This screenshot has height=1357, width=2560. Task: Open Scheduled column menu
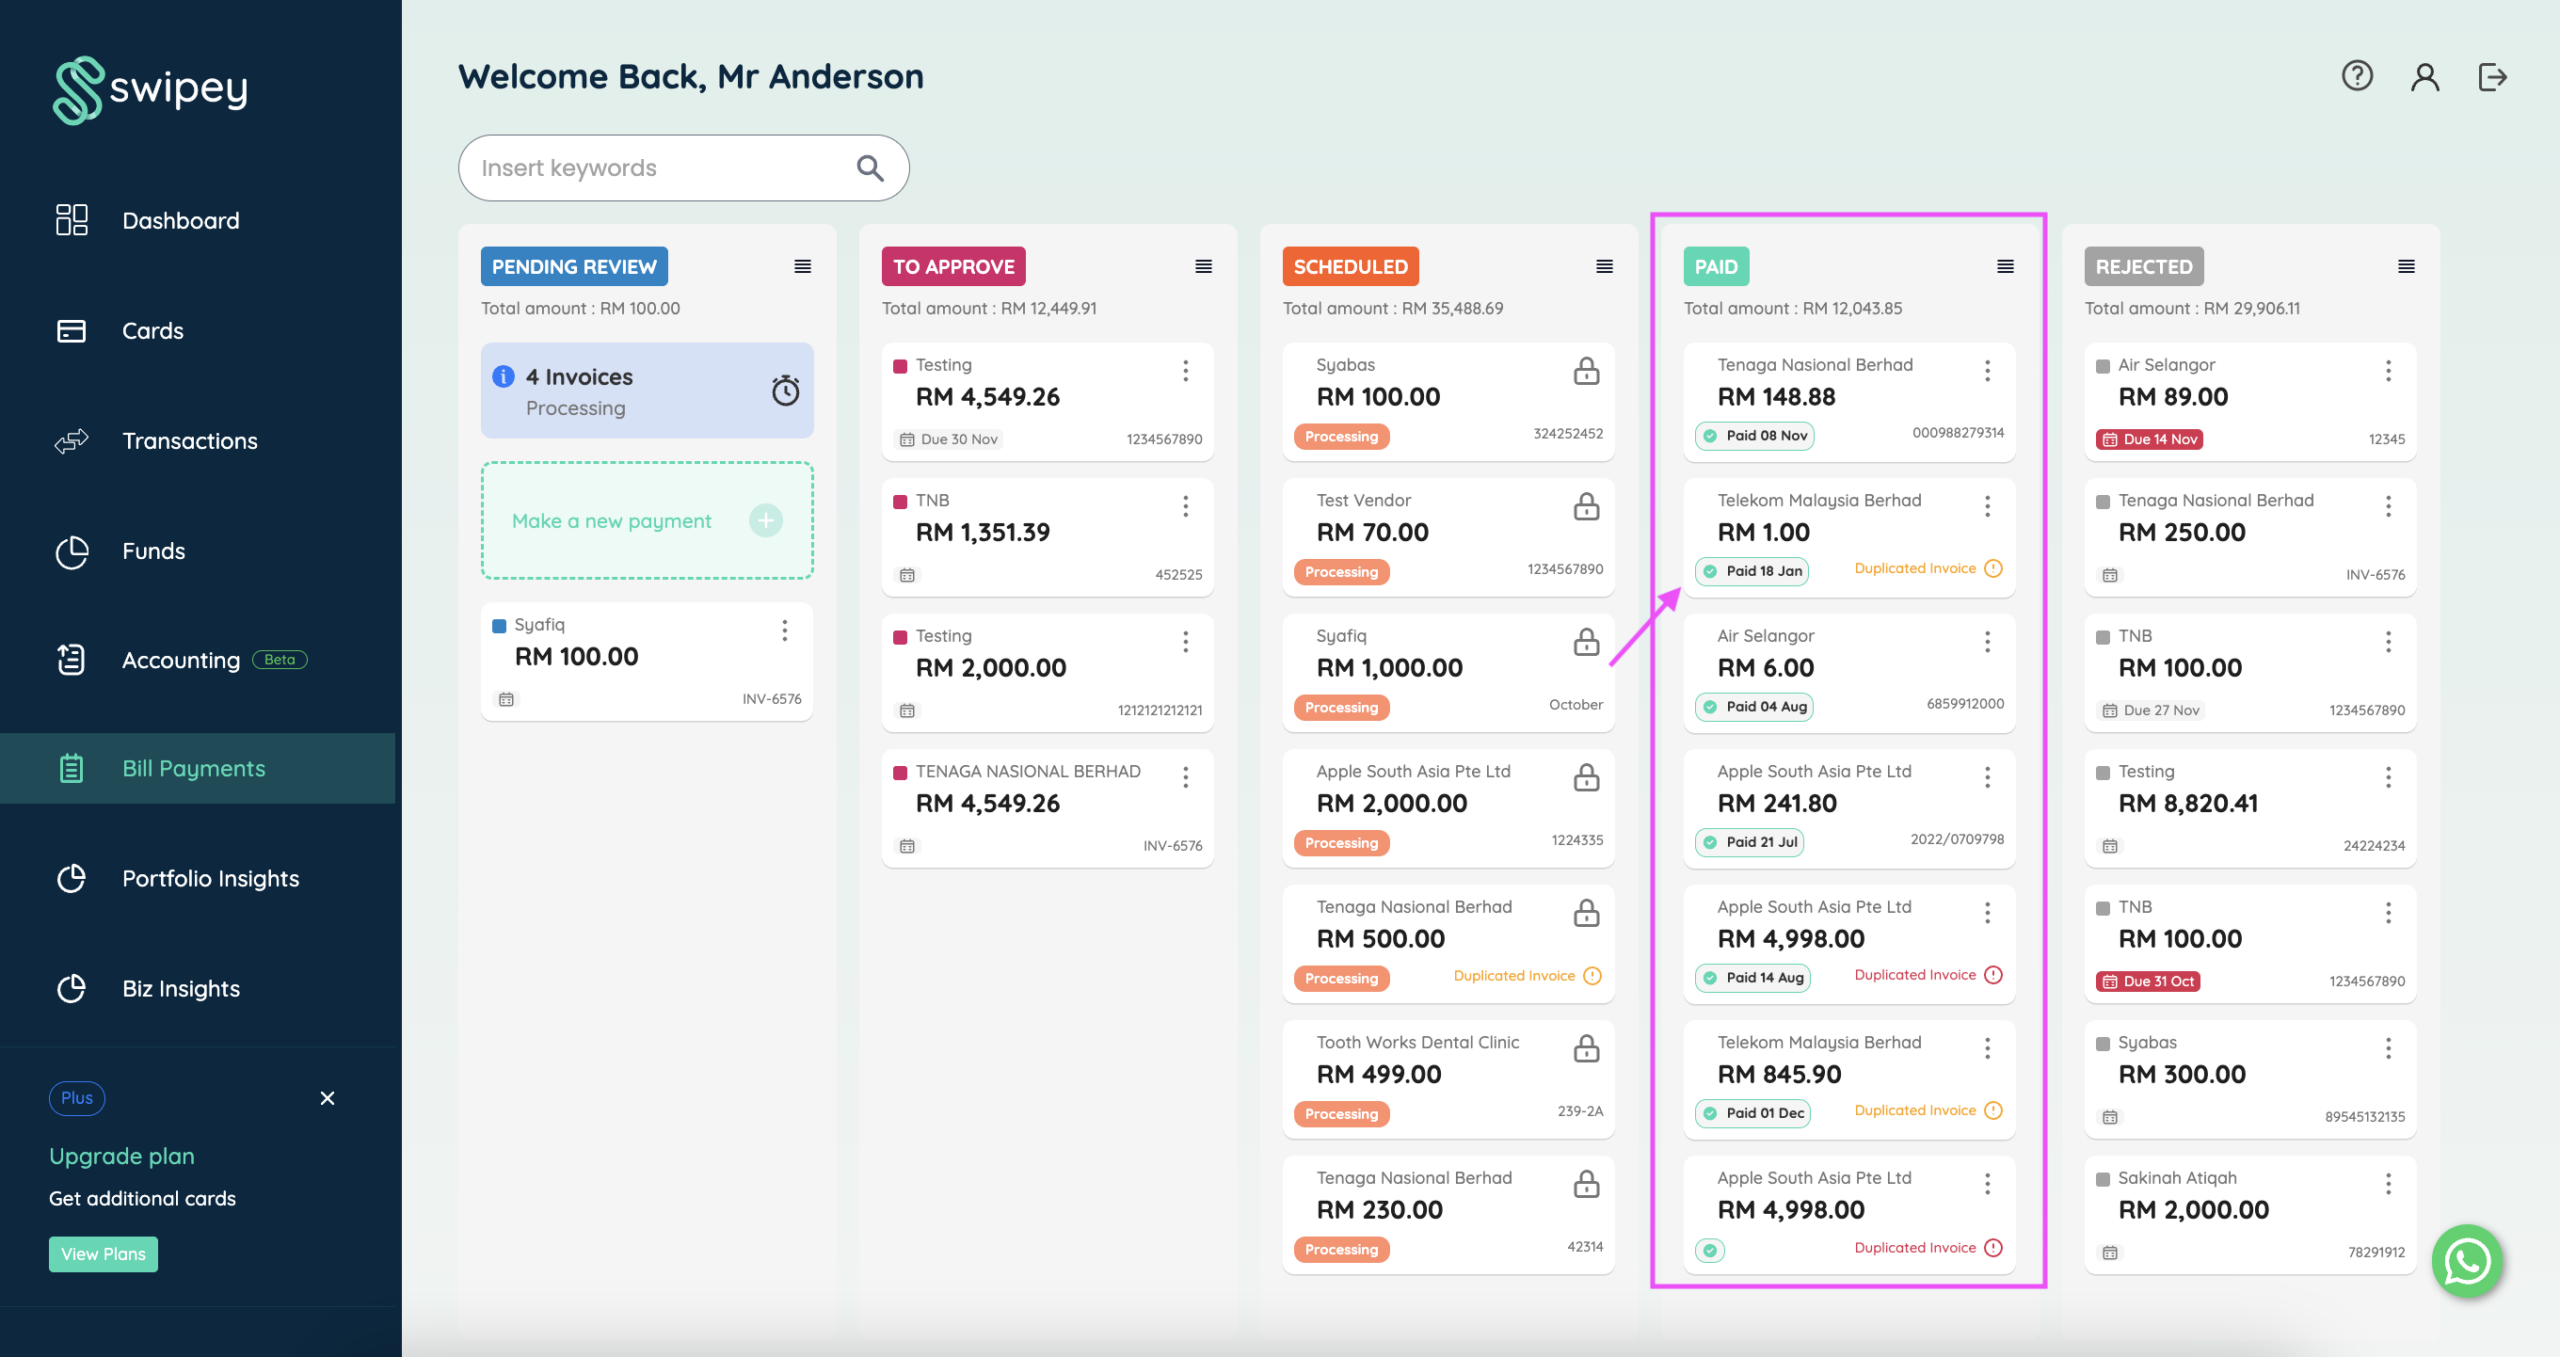pos(1604,266)
